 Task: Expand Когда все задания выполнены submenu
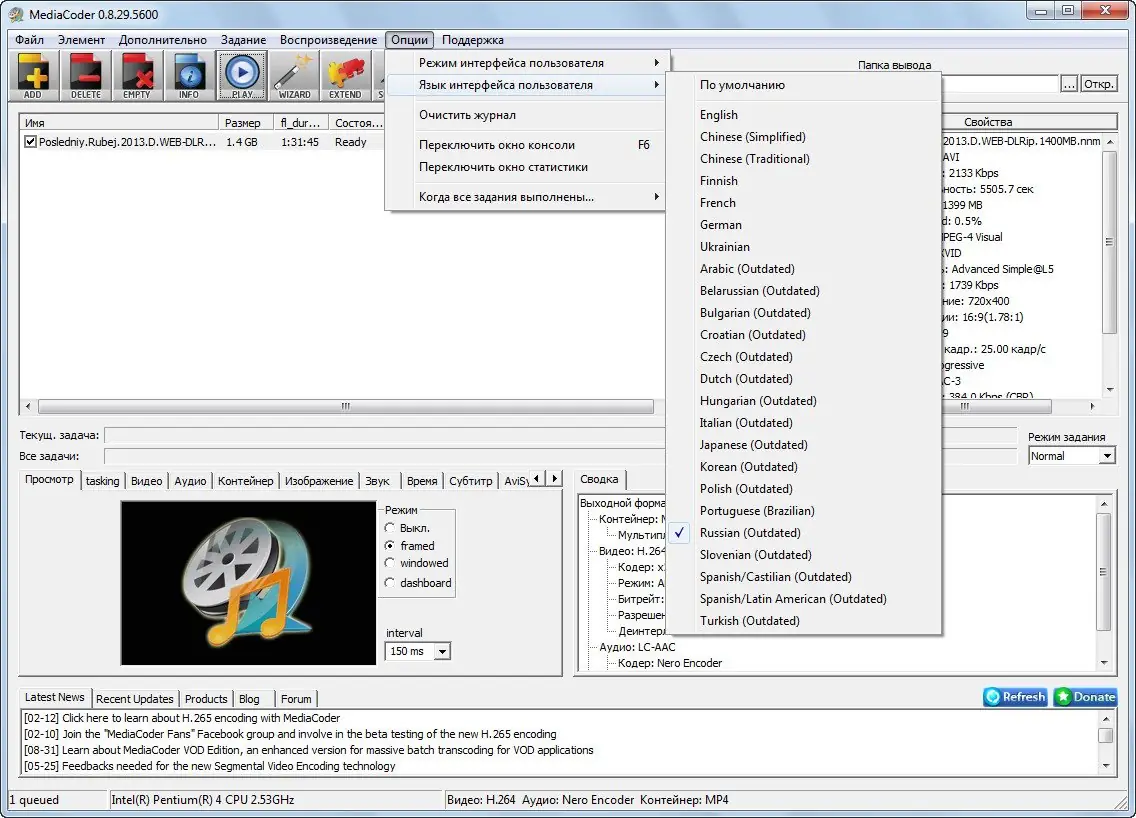coord(527,197)
